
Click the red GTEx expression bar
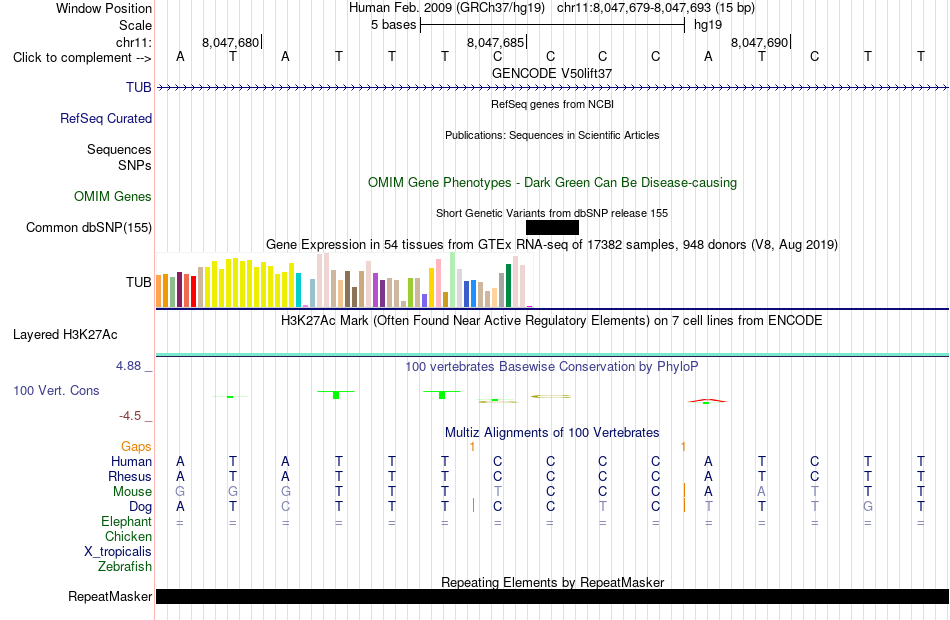(x=193, y=292)
